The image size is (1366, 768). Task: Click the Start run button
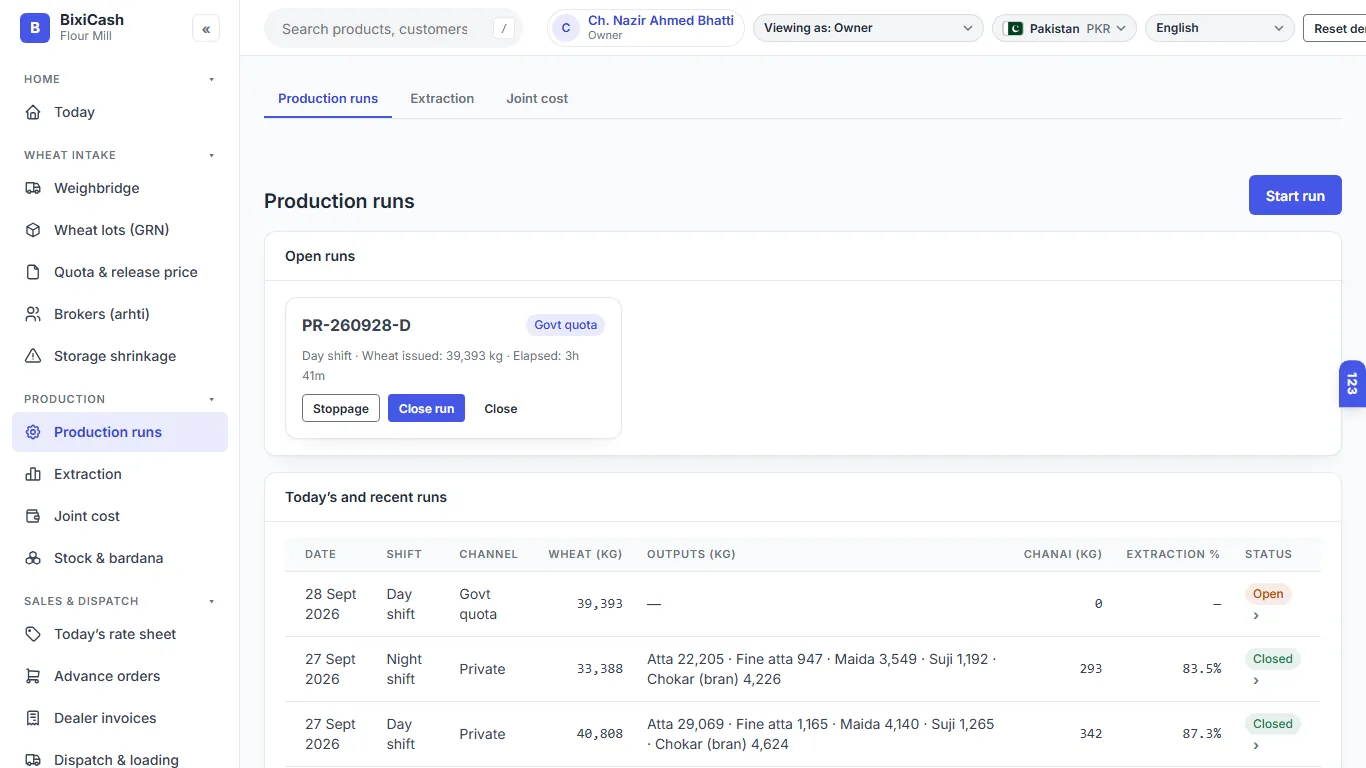1295,196
